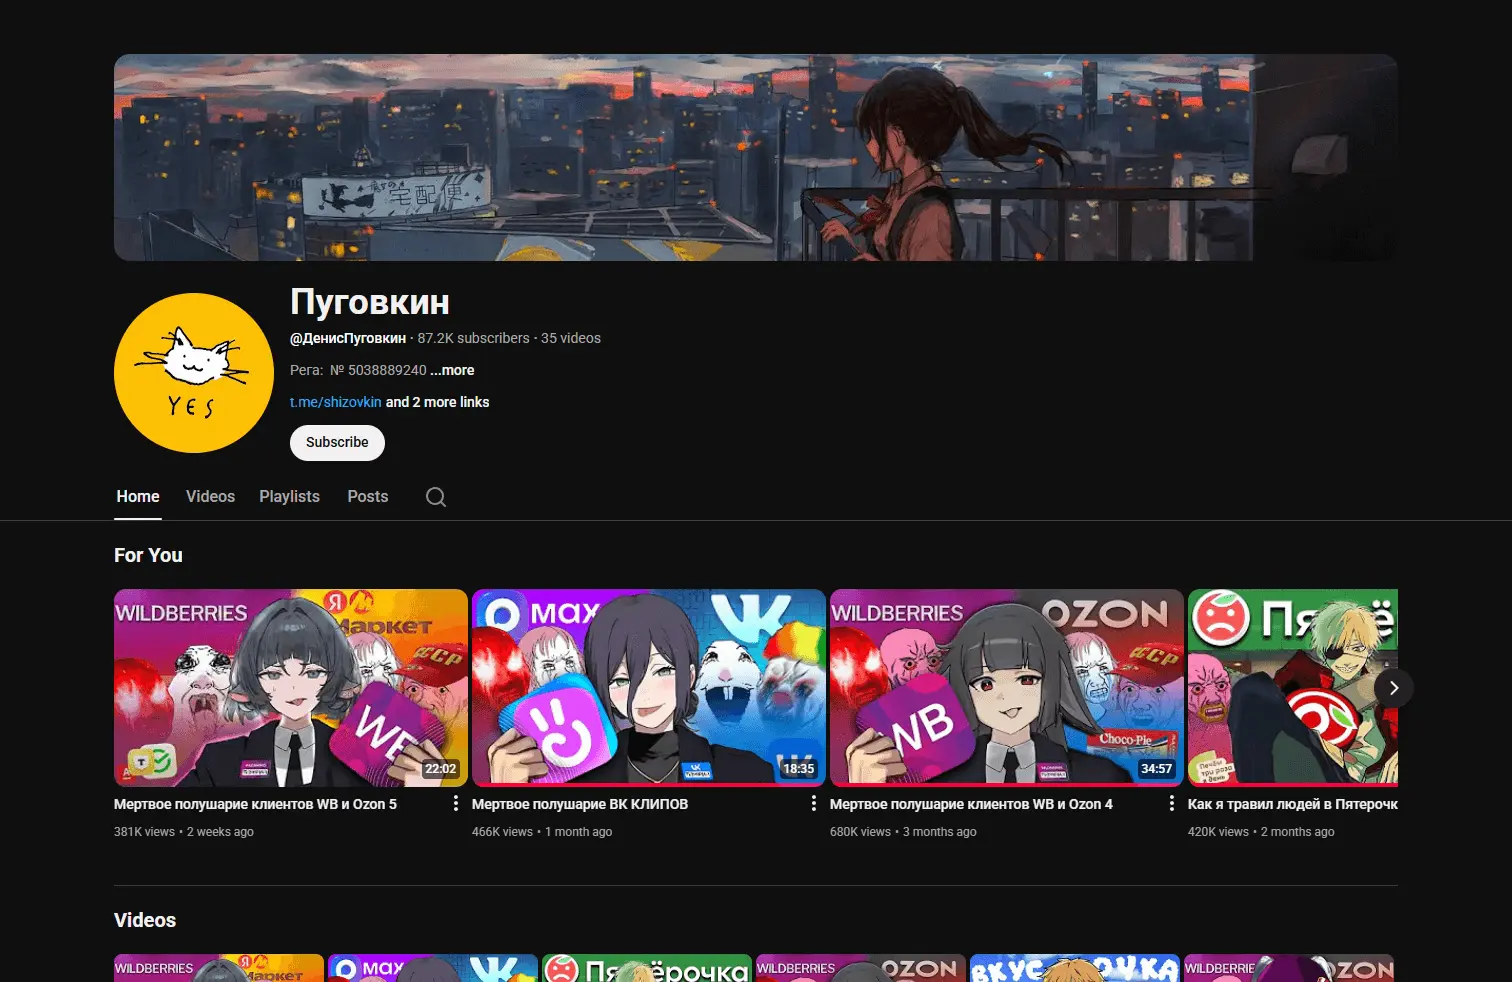
Task: Click the channel banner artwork
Action: pos(756,156)
